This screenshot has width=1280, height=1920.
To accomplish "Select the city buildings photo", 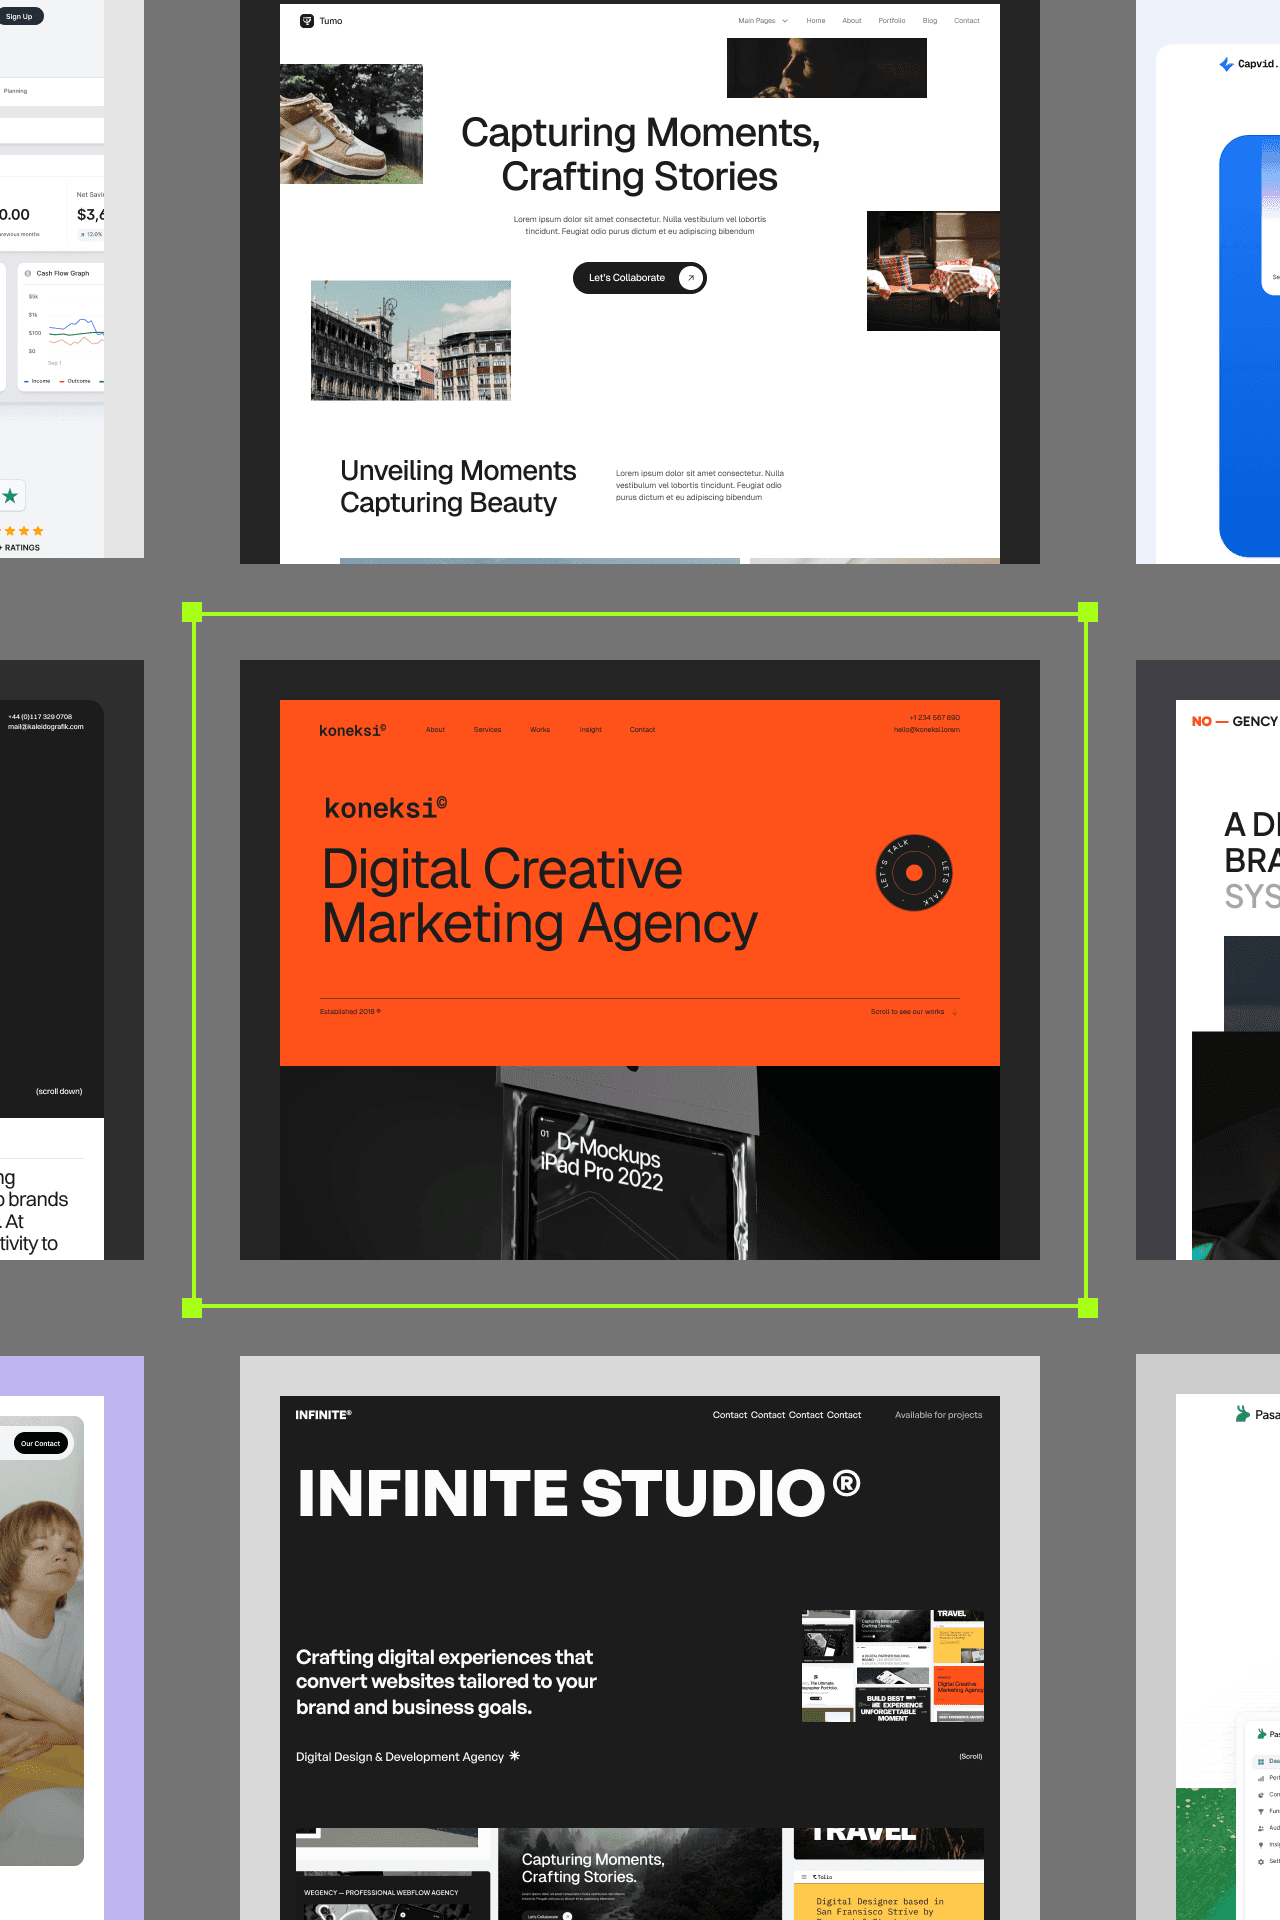I will pyautogui.click(x=411, y=340).
